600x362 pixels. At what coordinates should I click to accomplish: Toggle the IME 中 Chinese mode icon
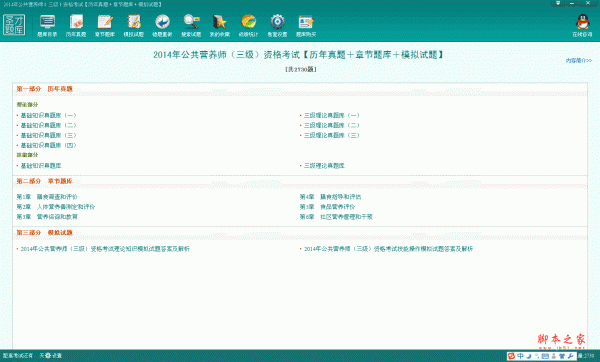(x=520, y=356)
